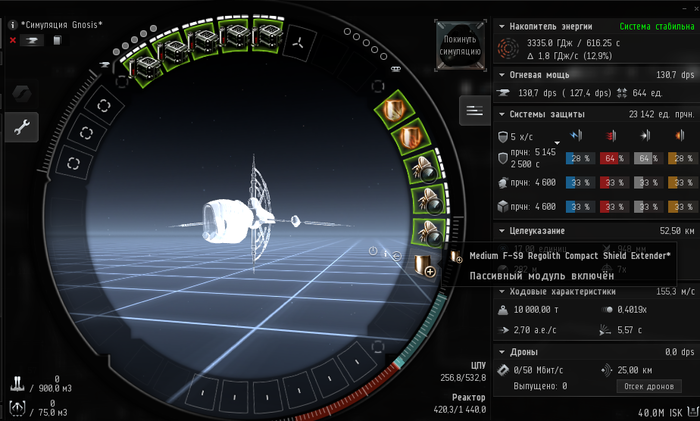This screenshot has width=700, height=421.
Task: Collapse the Накопитель энергии section
Action: (x=501, y=26)
